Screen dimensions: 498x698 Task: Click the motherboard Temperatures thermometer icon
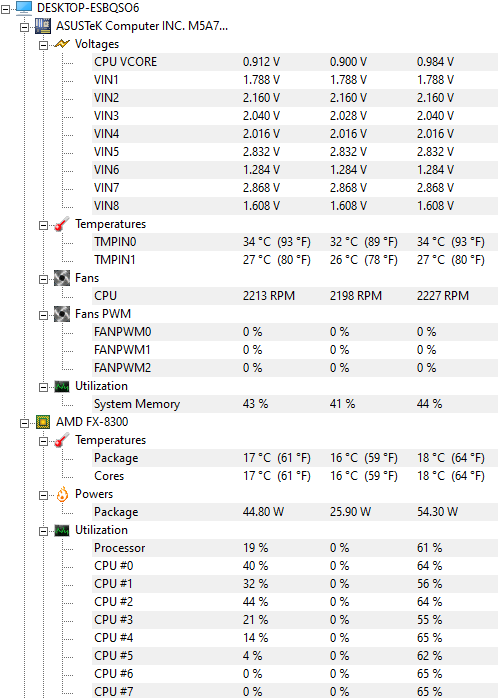point(62,224)
